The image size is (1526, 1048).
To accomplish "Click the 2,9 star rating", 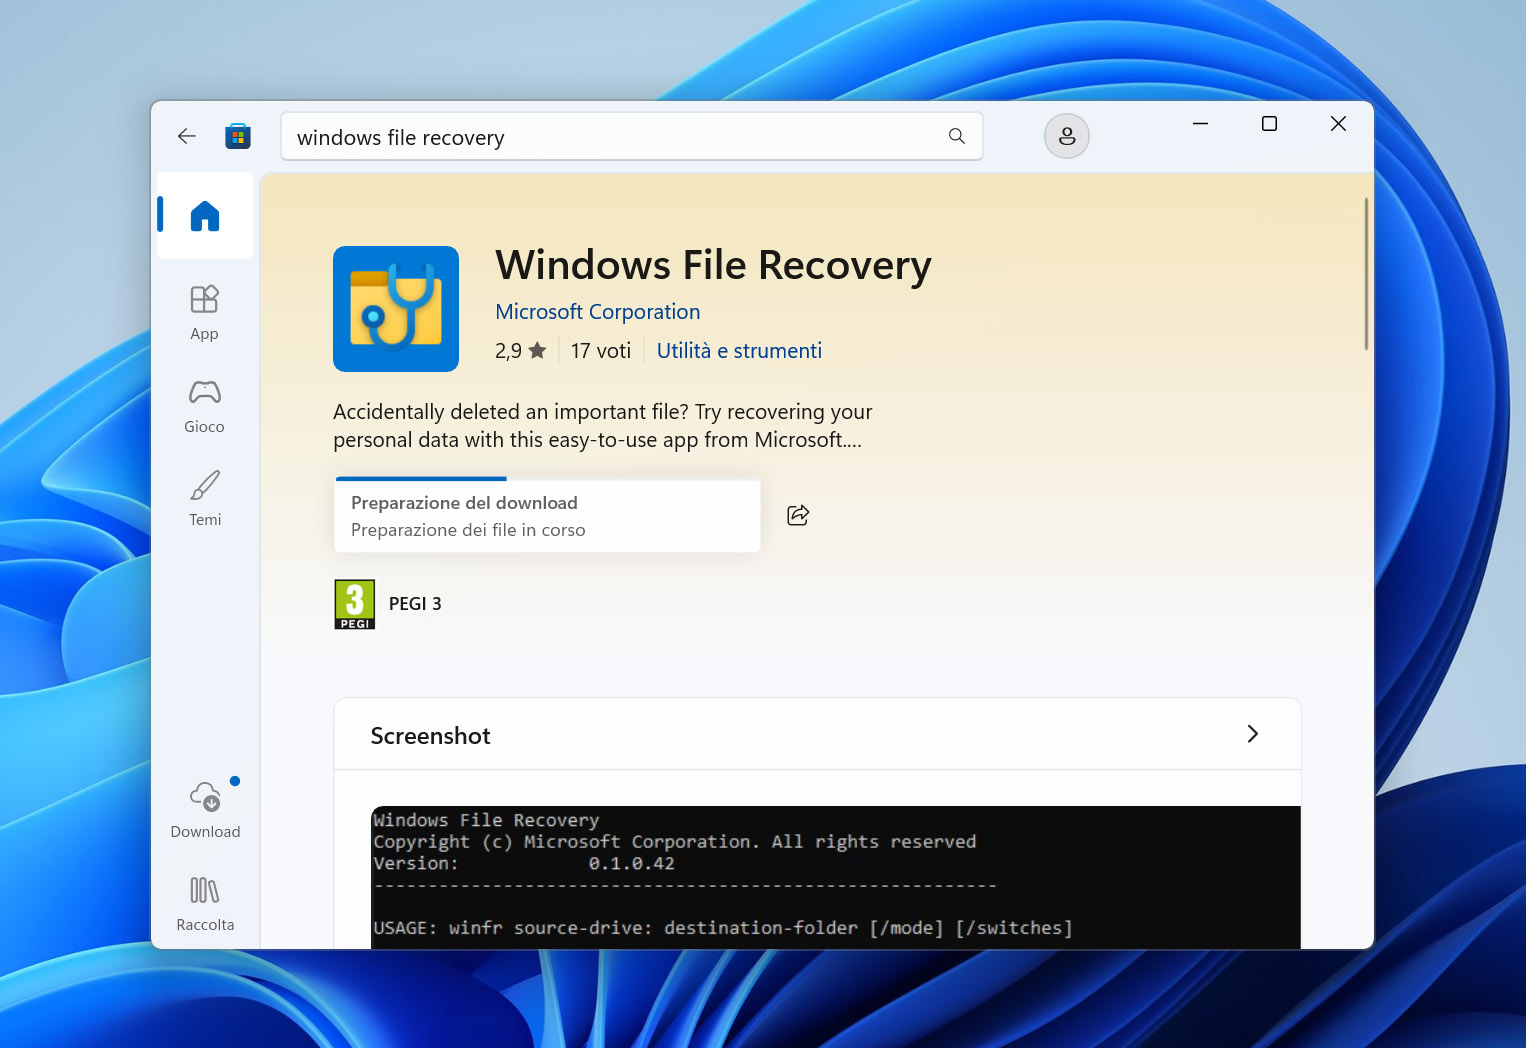I will [x=521, y=351].
